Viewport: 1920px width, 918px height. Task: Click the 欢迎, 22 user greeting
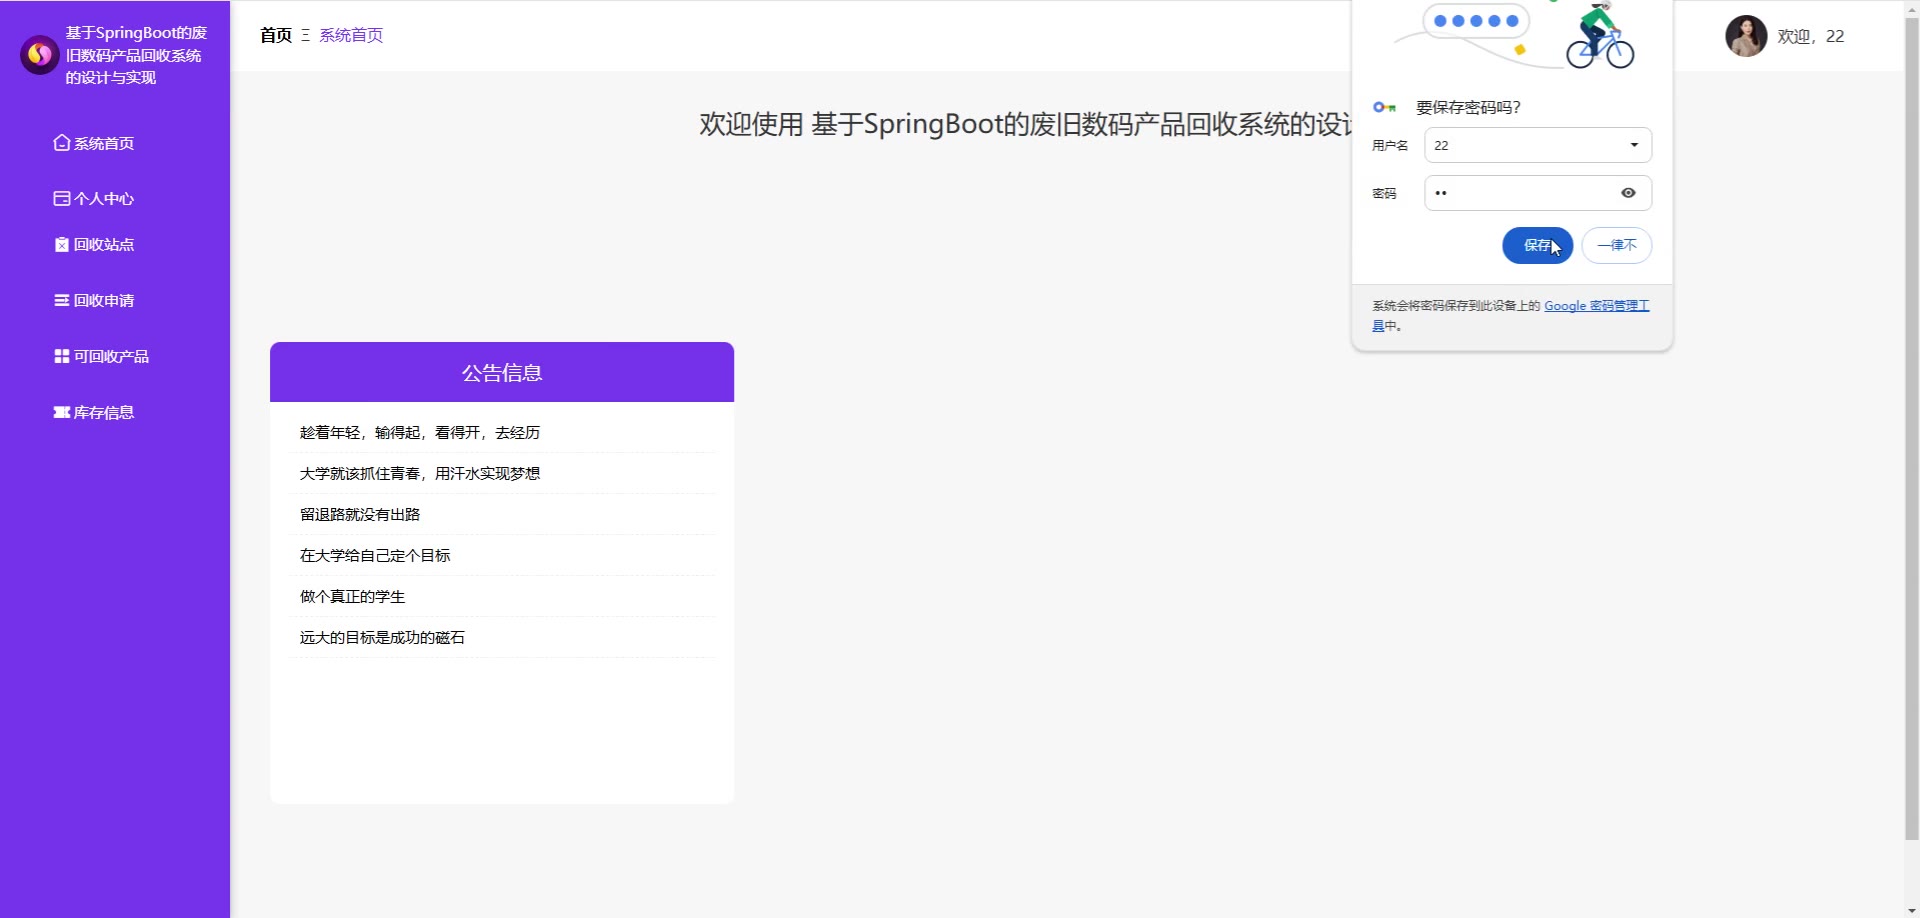(1811, 36)
